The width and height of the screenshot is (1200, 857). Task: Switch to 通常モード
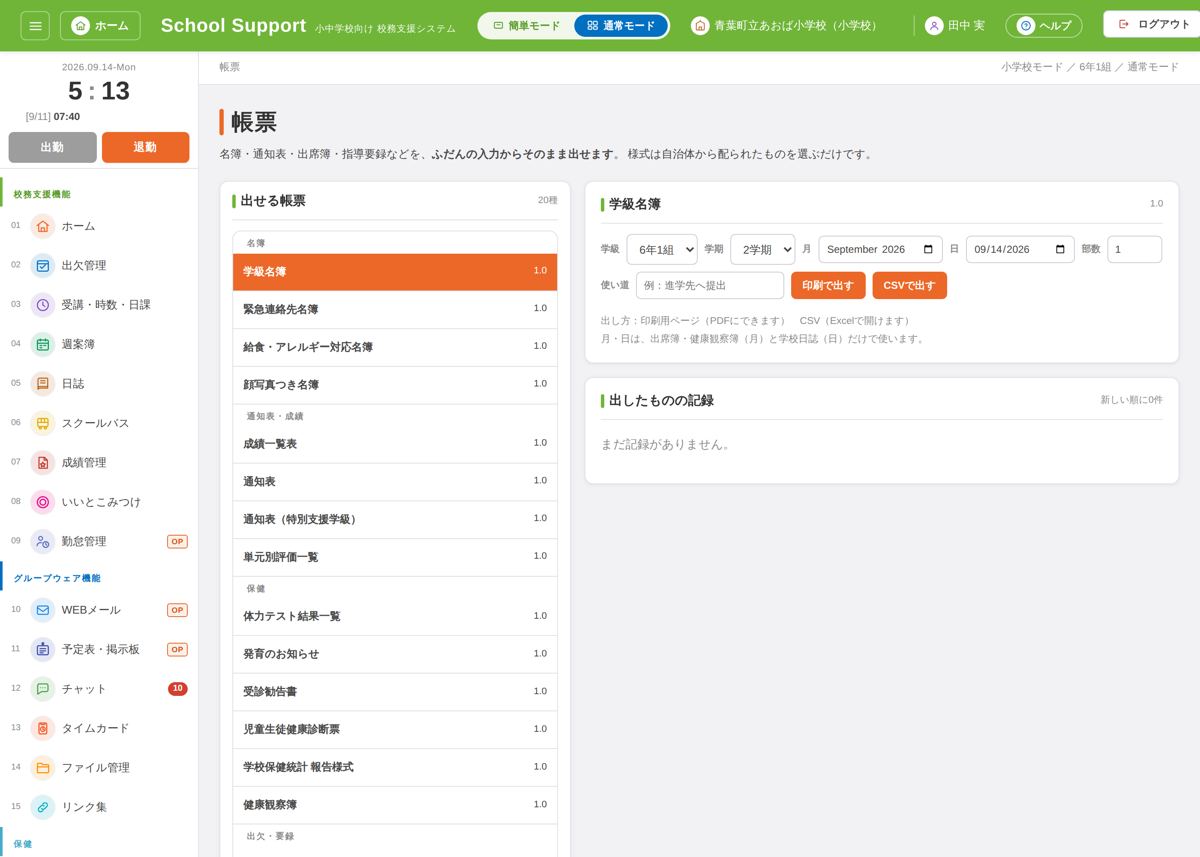click(x=621, y=26)
